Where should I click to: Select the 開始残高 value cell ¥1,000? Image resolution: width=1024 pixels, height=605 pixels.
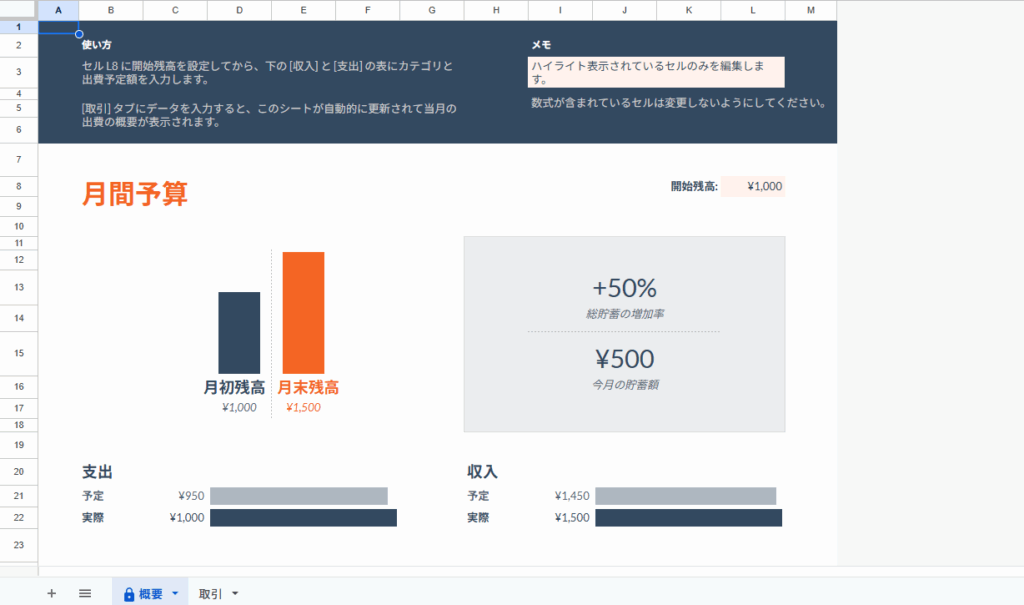coord(753,186)
